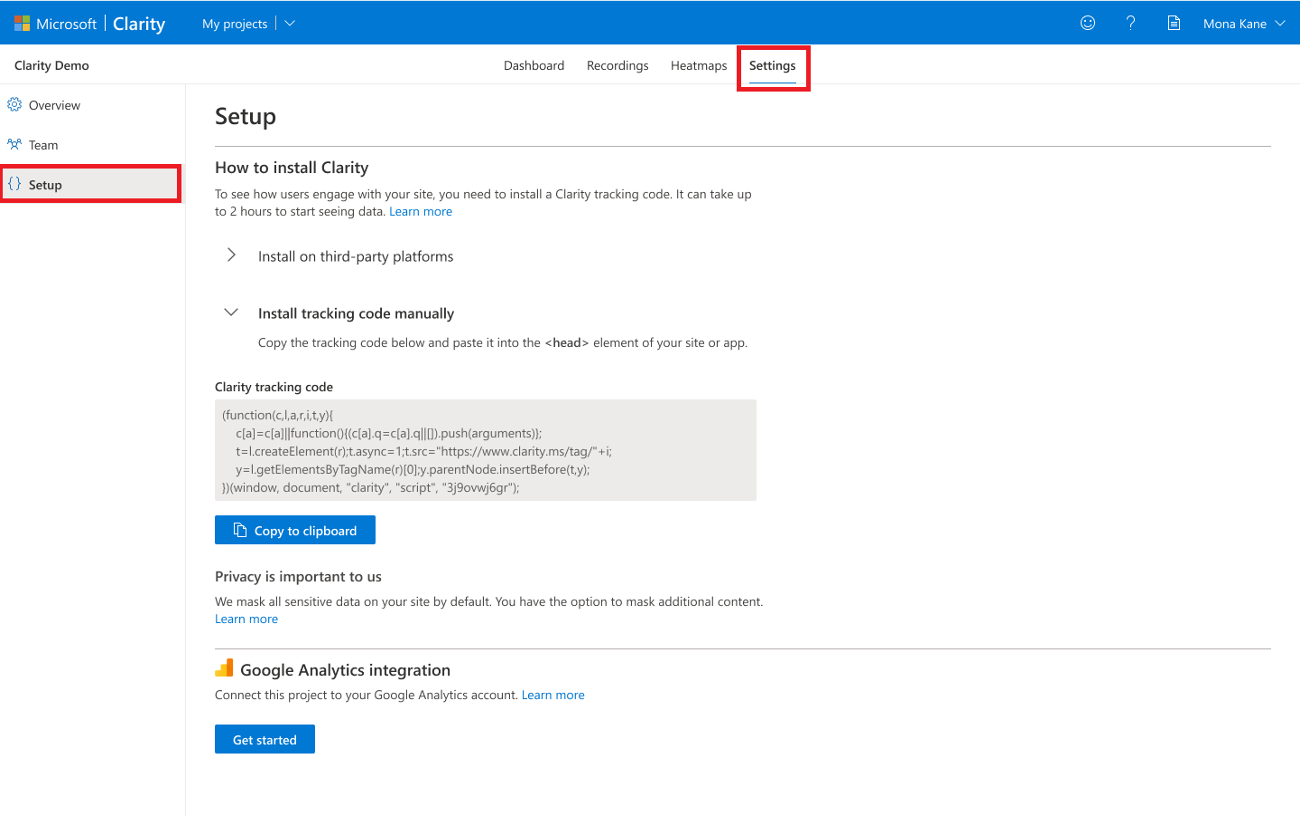The height and width of the screenshot is (816, 1300).
Task: Click the Install tracking code manually label
Action: click(356, 313)
